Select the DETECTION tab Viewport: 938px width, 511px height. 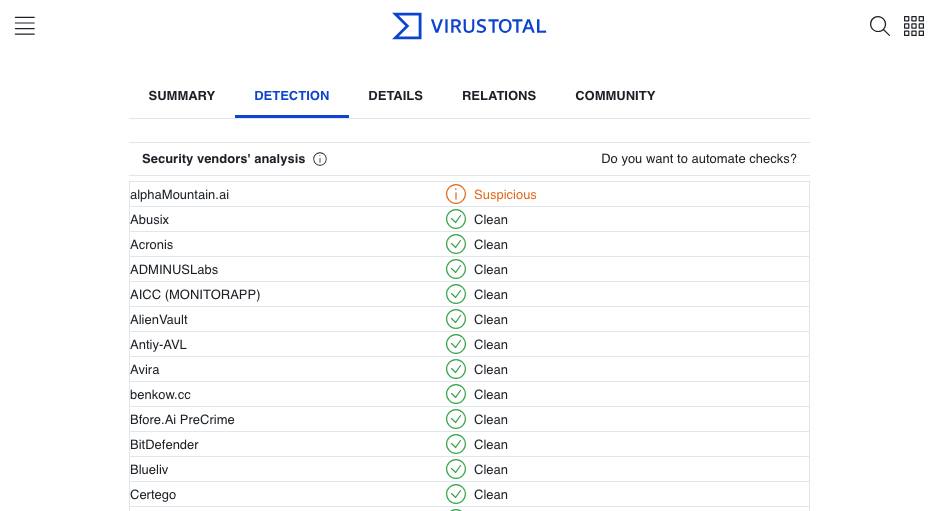click(292, 96)
